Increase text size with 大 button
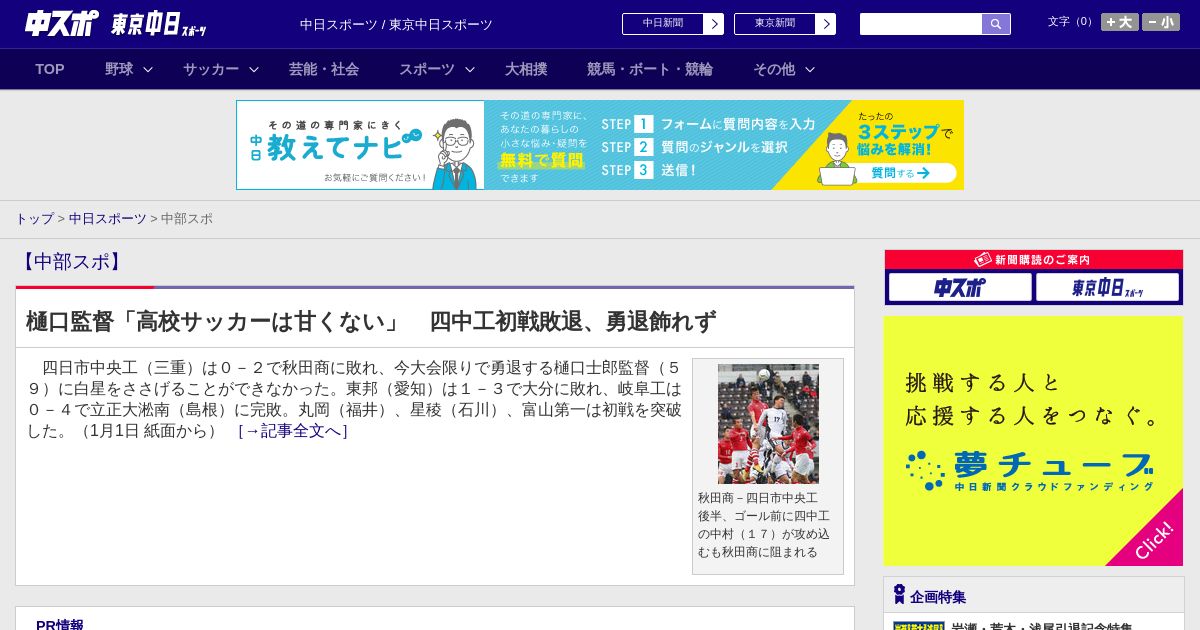 [x=1120, y=22]
